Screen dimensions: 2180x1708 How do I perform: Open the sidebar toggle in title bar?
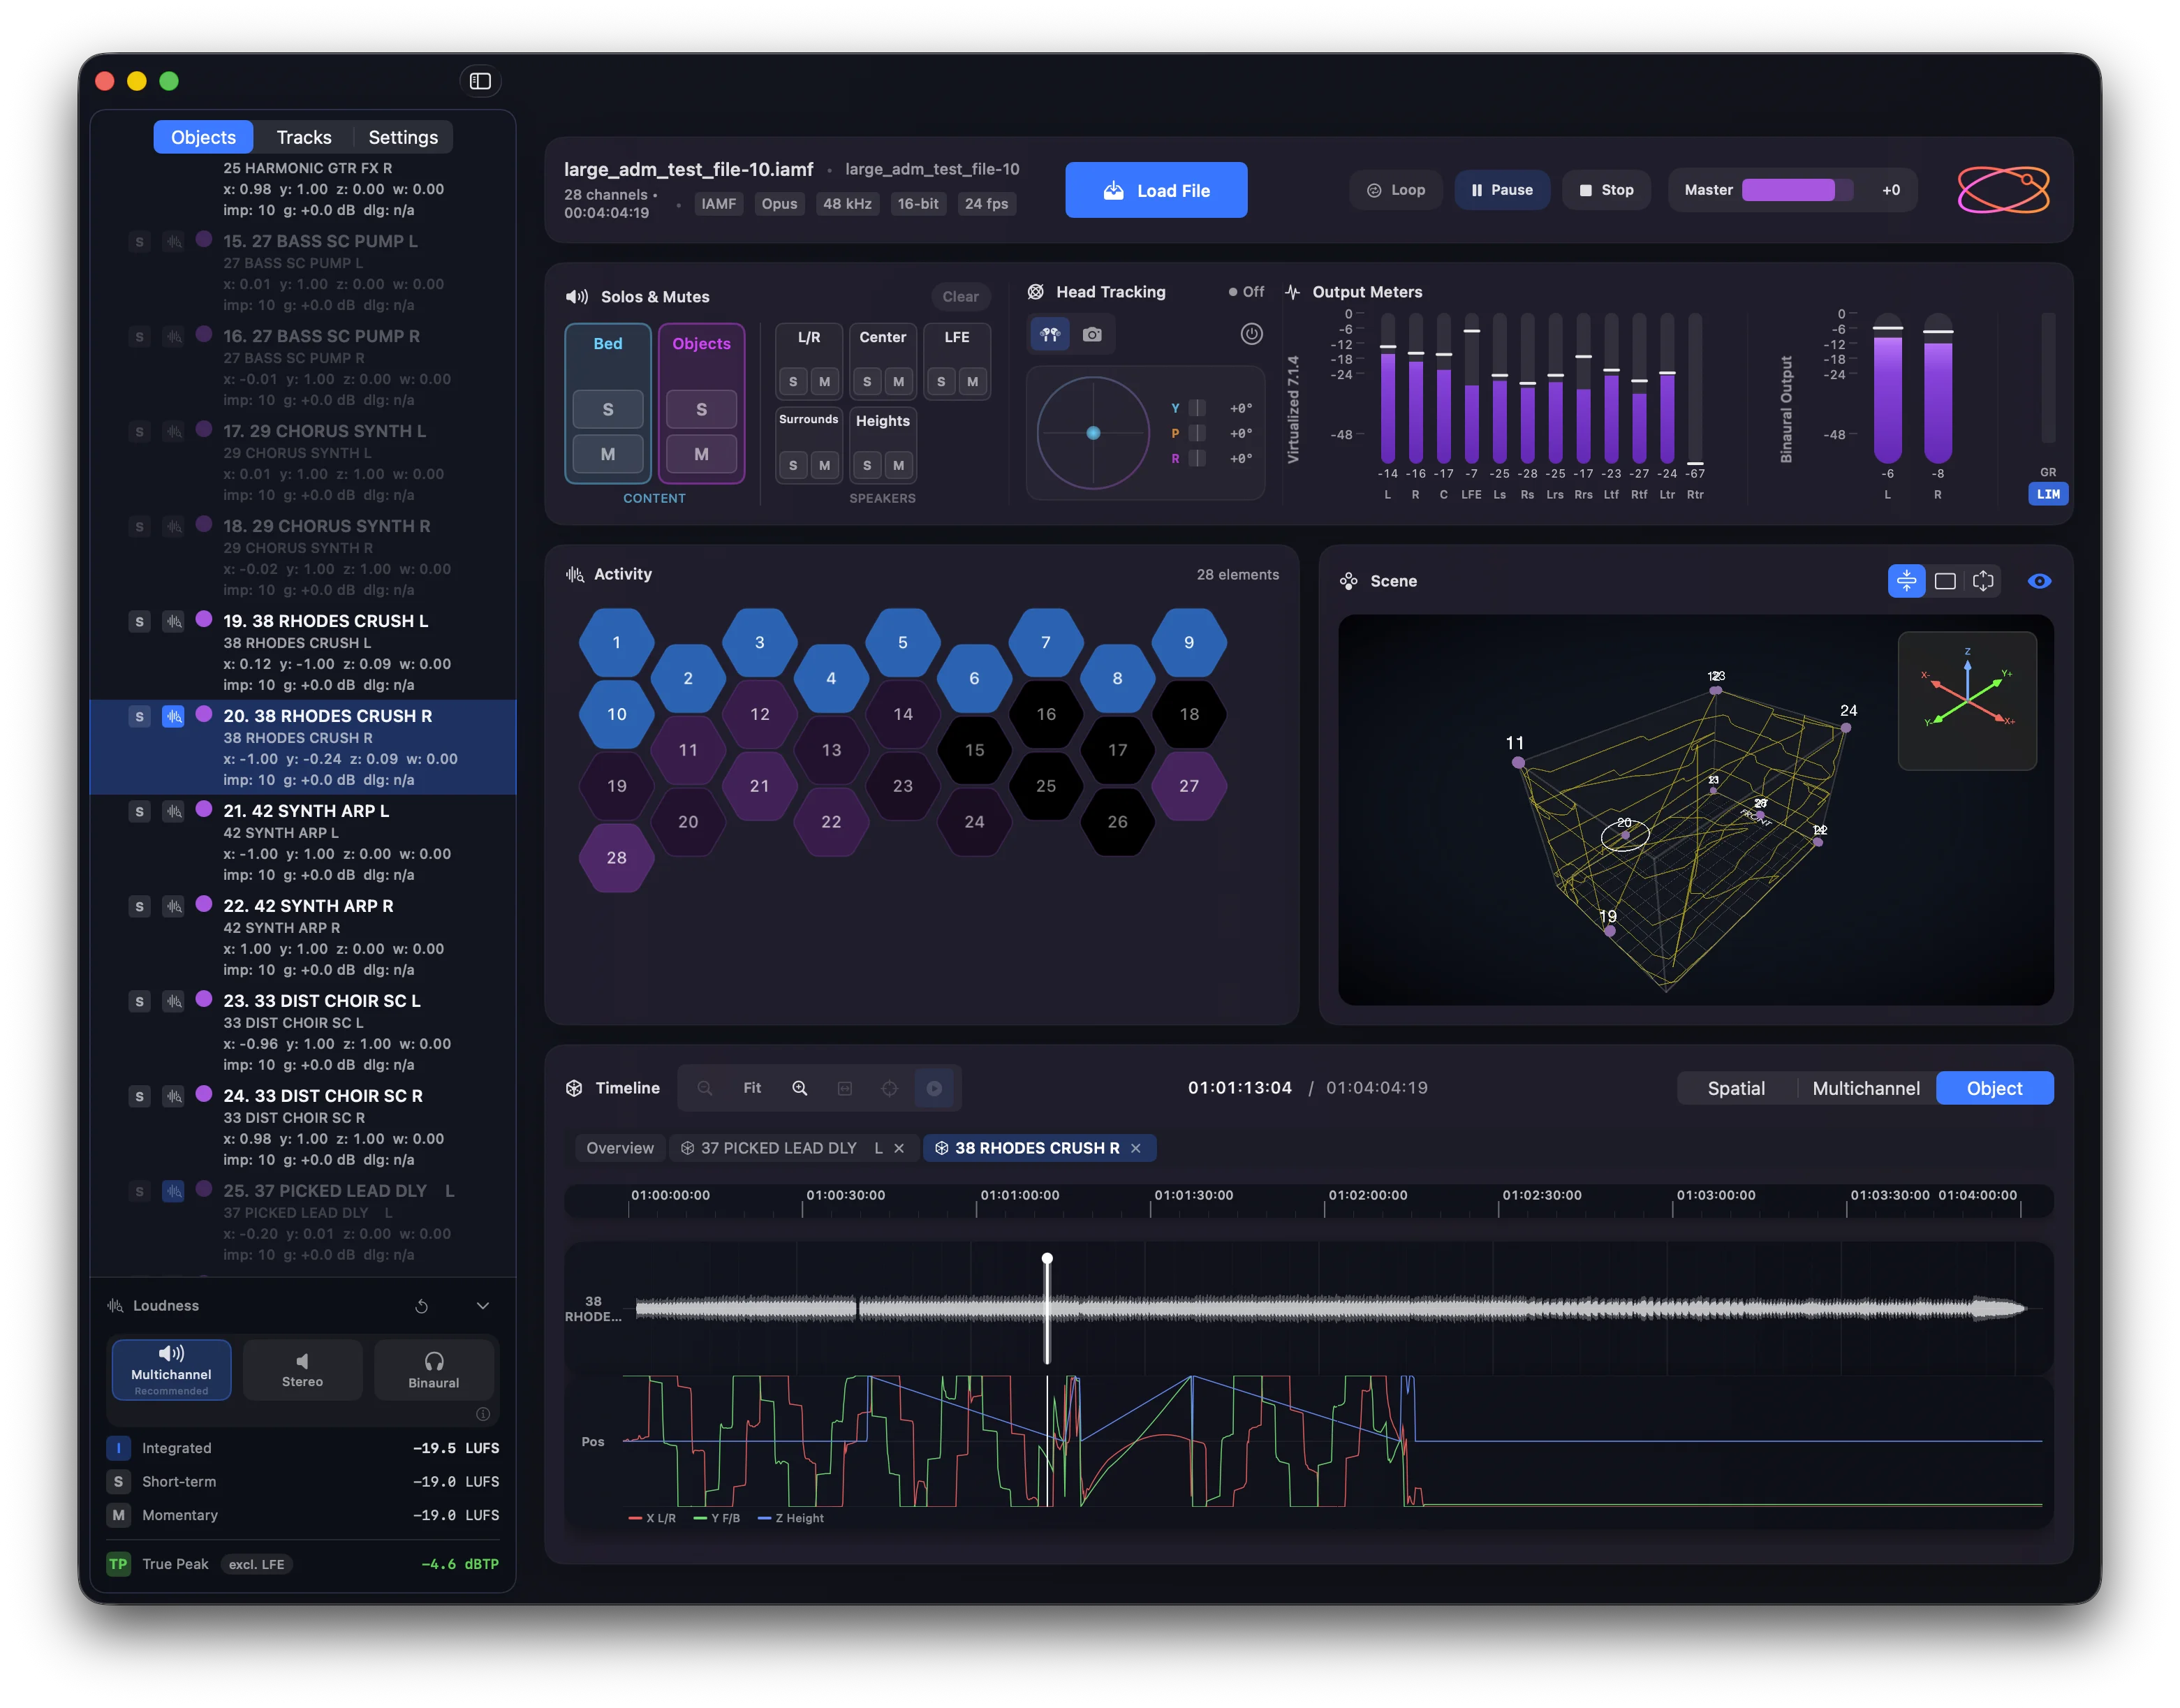point(480,81)
